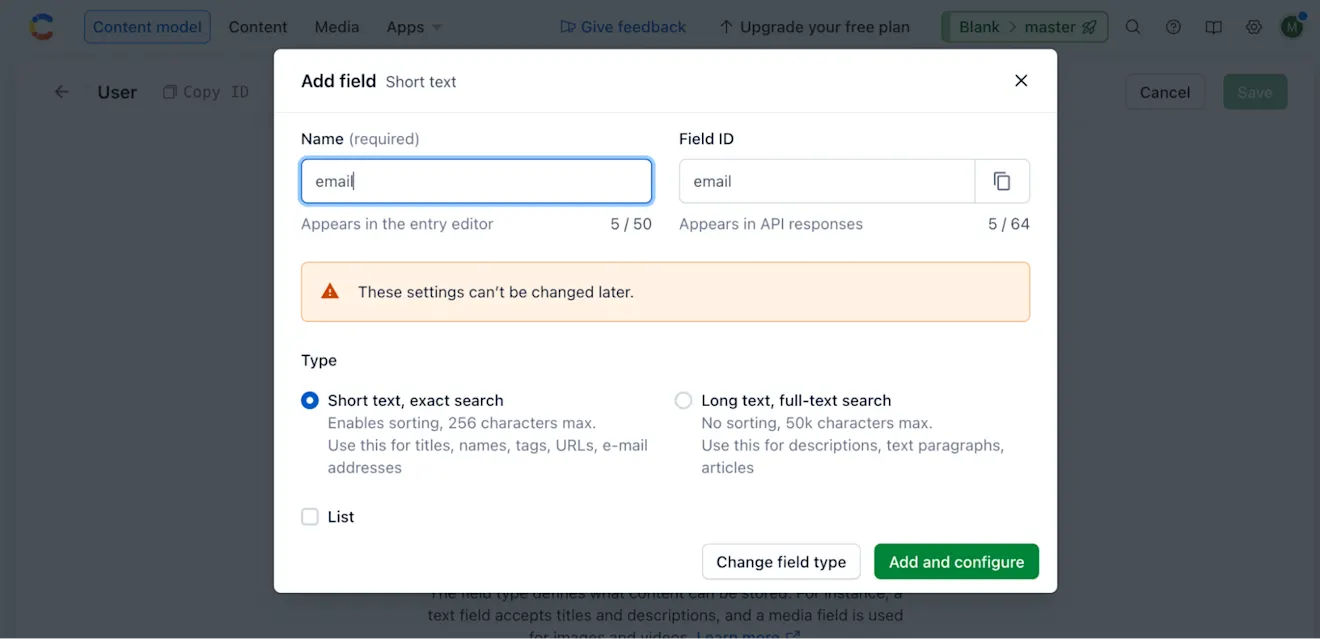Click the 'Appears in the entry editor' hint
Image resolution: width=1320 pixels, height=639 pixels.
[397, 224]
